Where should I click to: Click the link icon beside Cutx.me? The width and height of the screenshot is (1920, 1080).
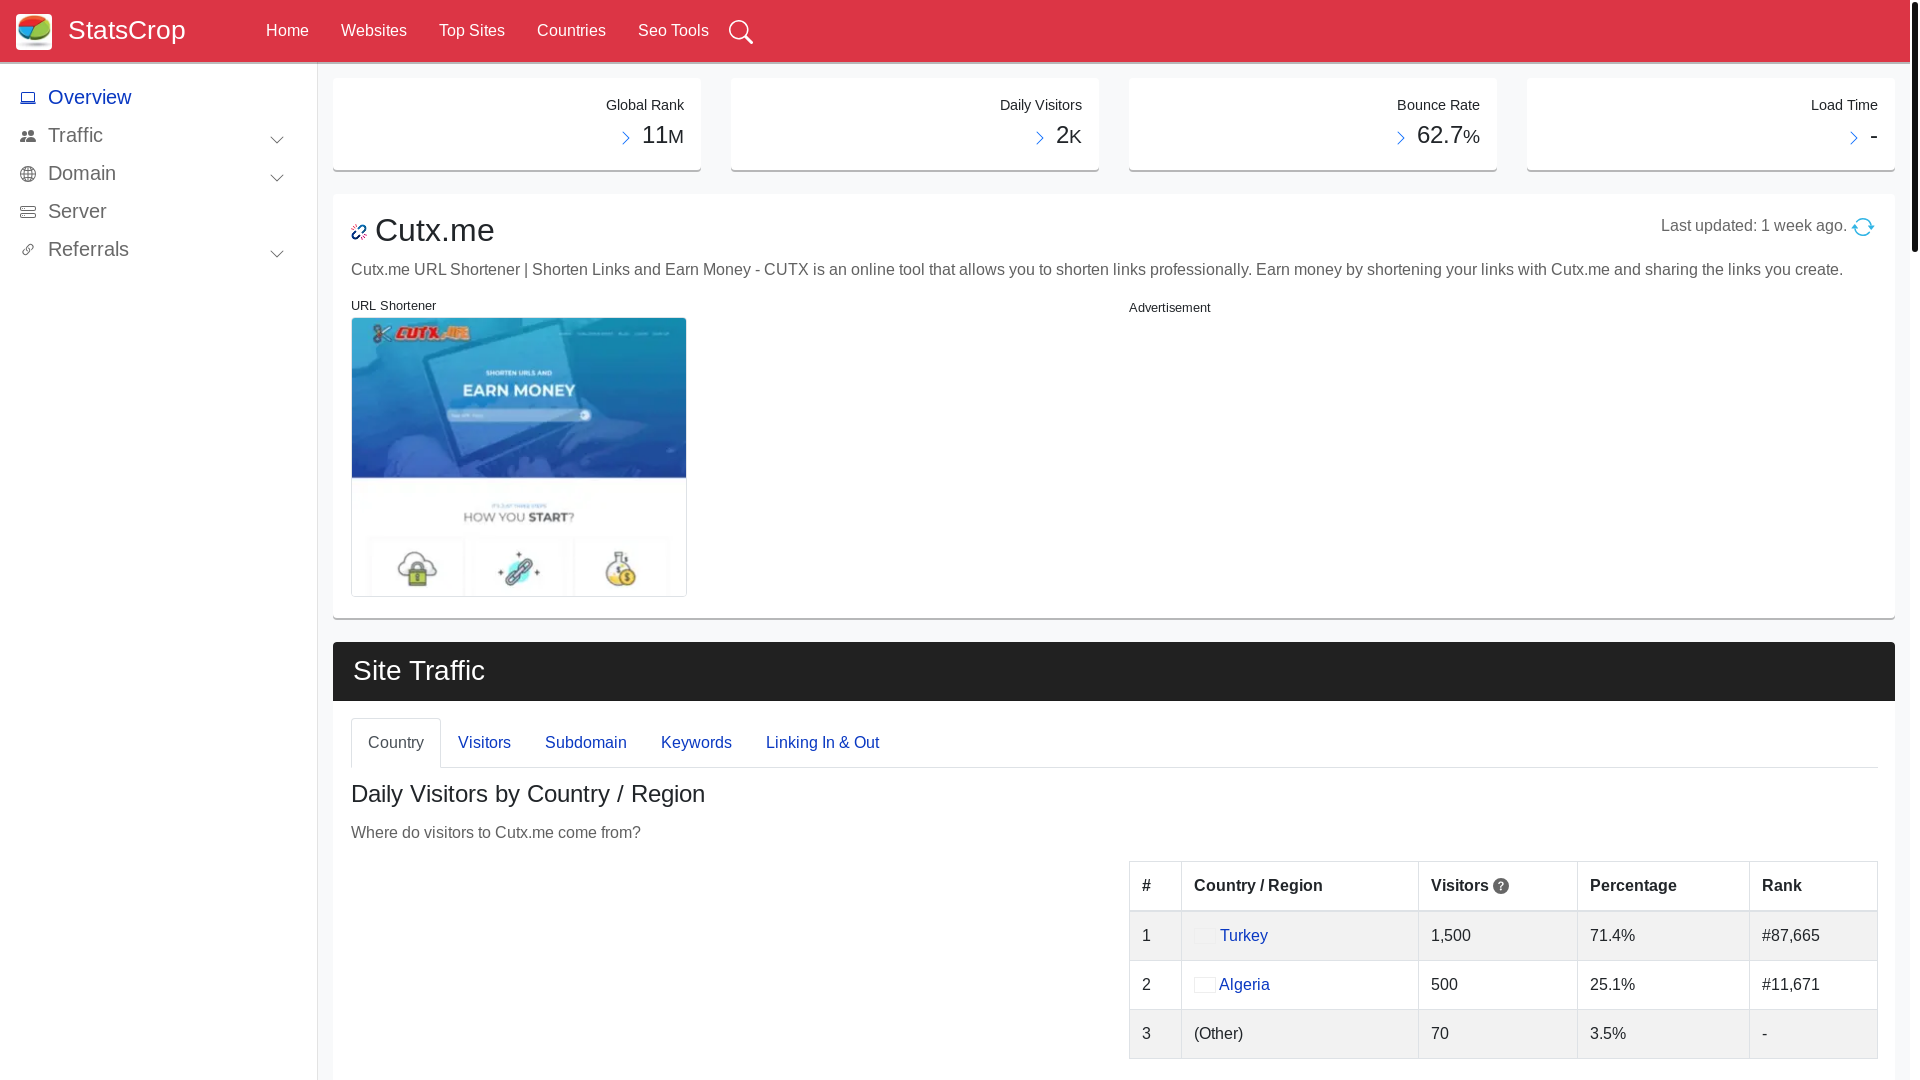coord(359,232)
